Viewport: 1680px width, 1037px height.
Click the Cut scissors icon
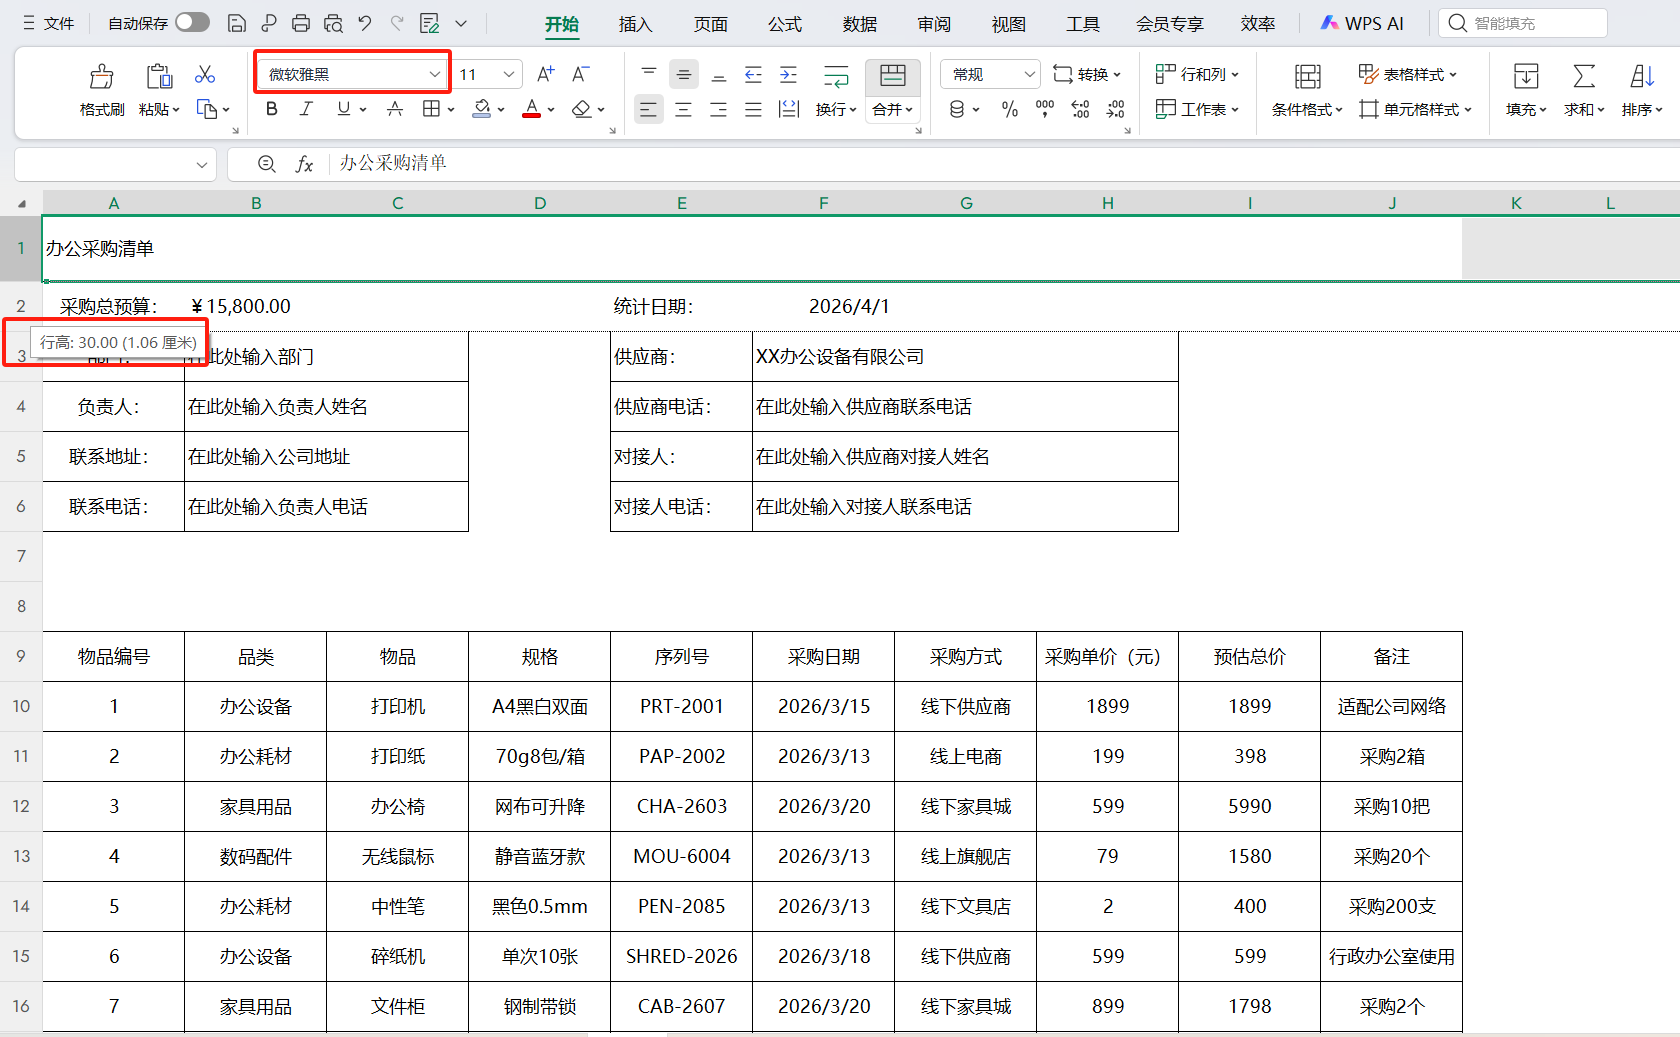pyautogui.click(x=205, y=75)
